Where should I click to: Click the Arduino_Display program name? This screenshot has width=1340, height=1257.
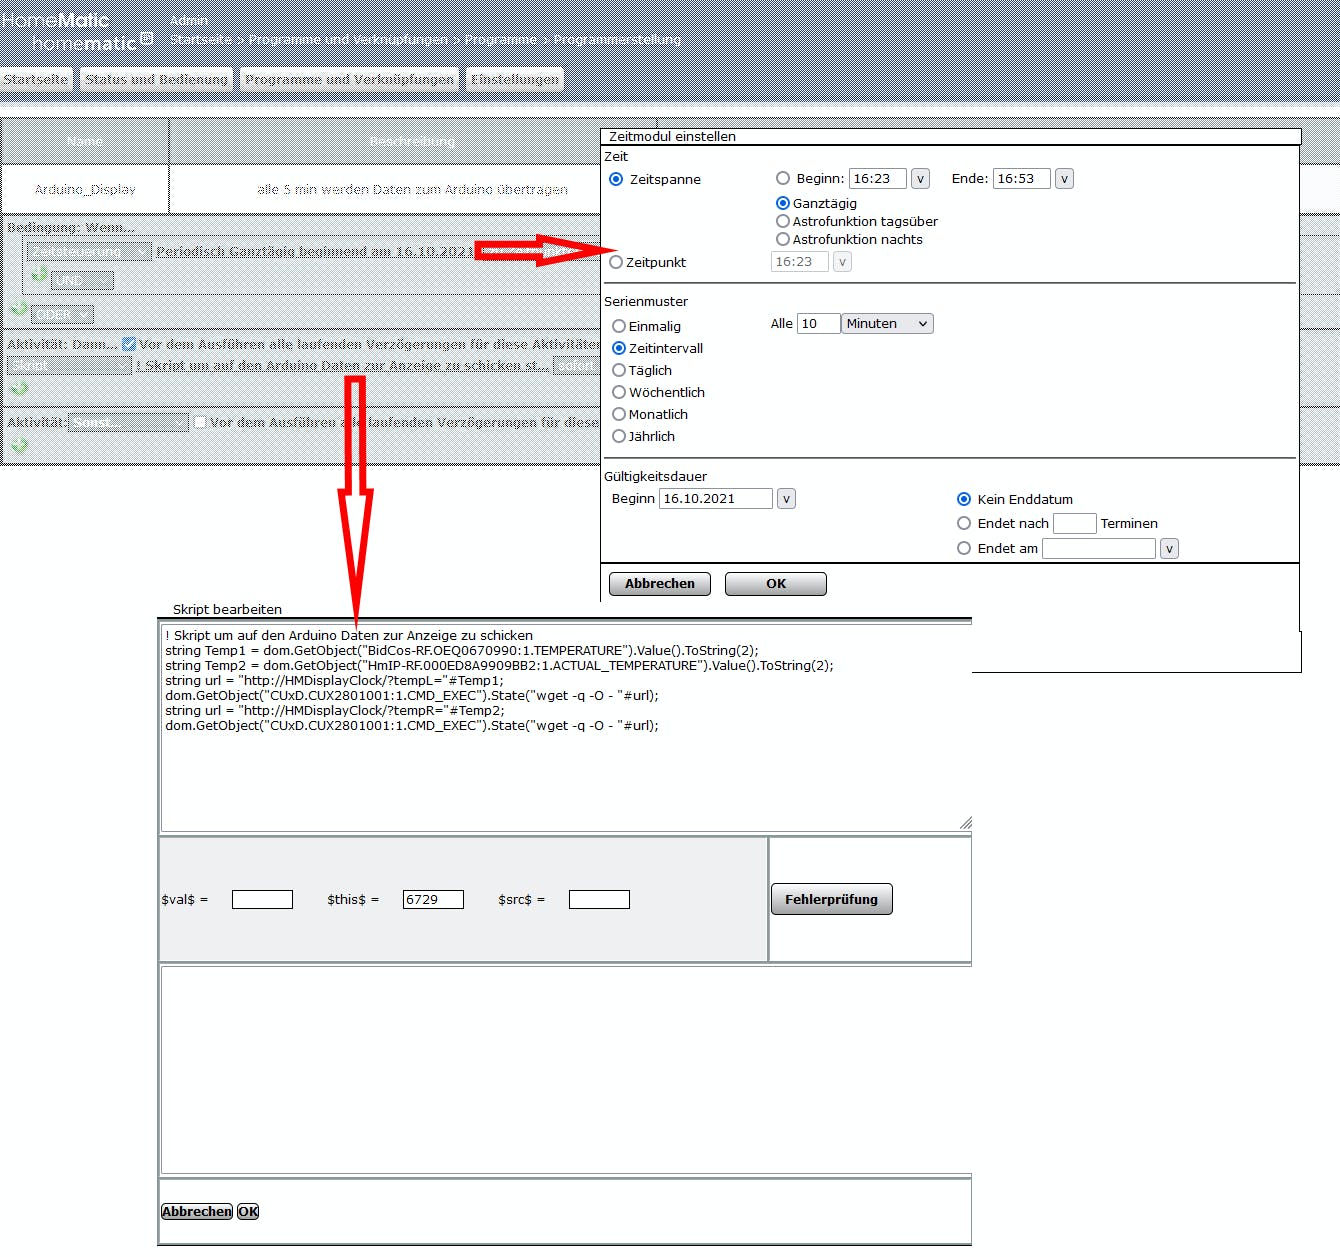point(85,189)
